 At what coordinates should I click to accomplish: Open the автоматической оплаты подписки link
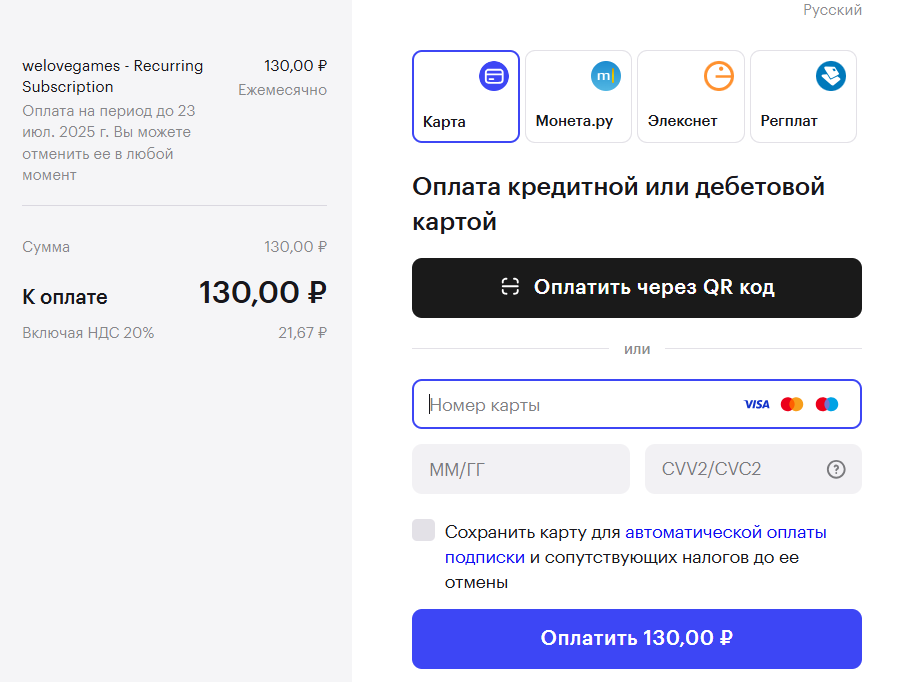(636, 545)
